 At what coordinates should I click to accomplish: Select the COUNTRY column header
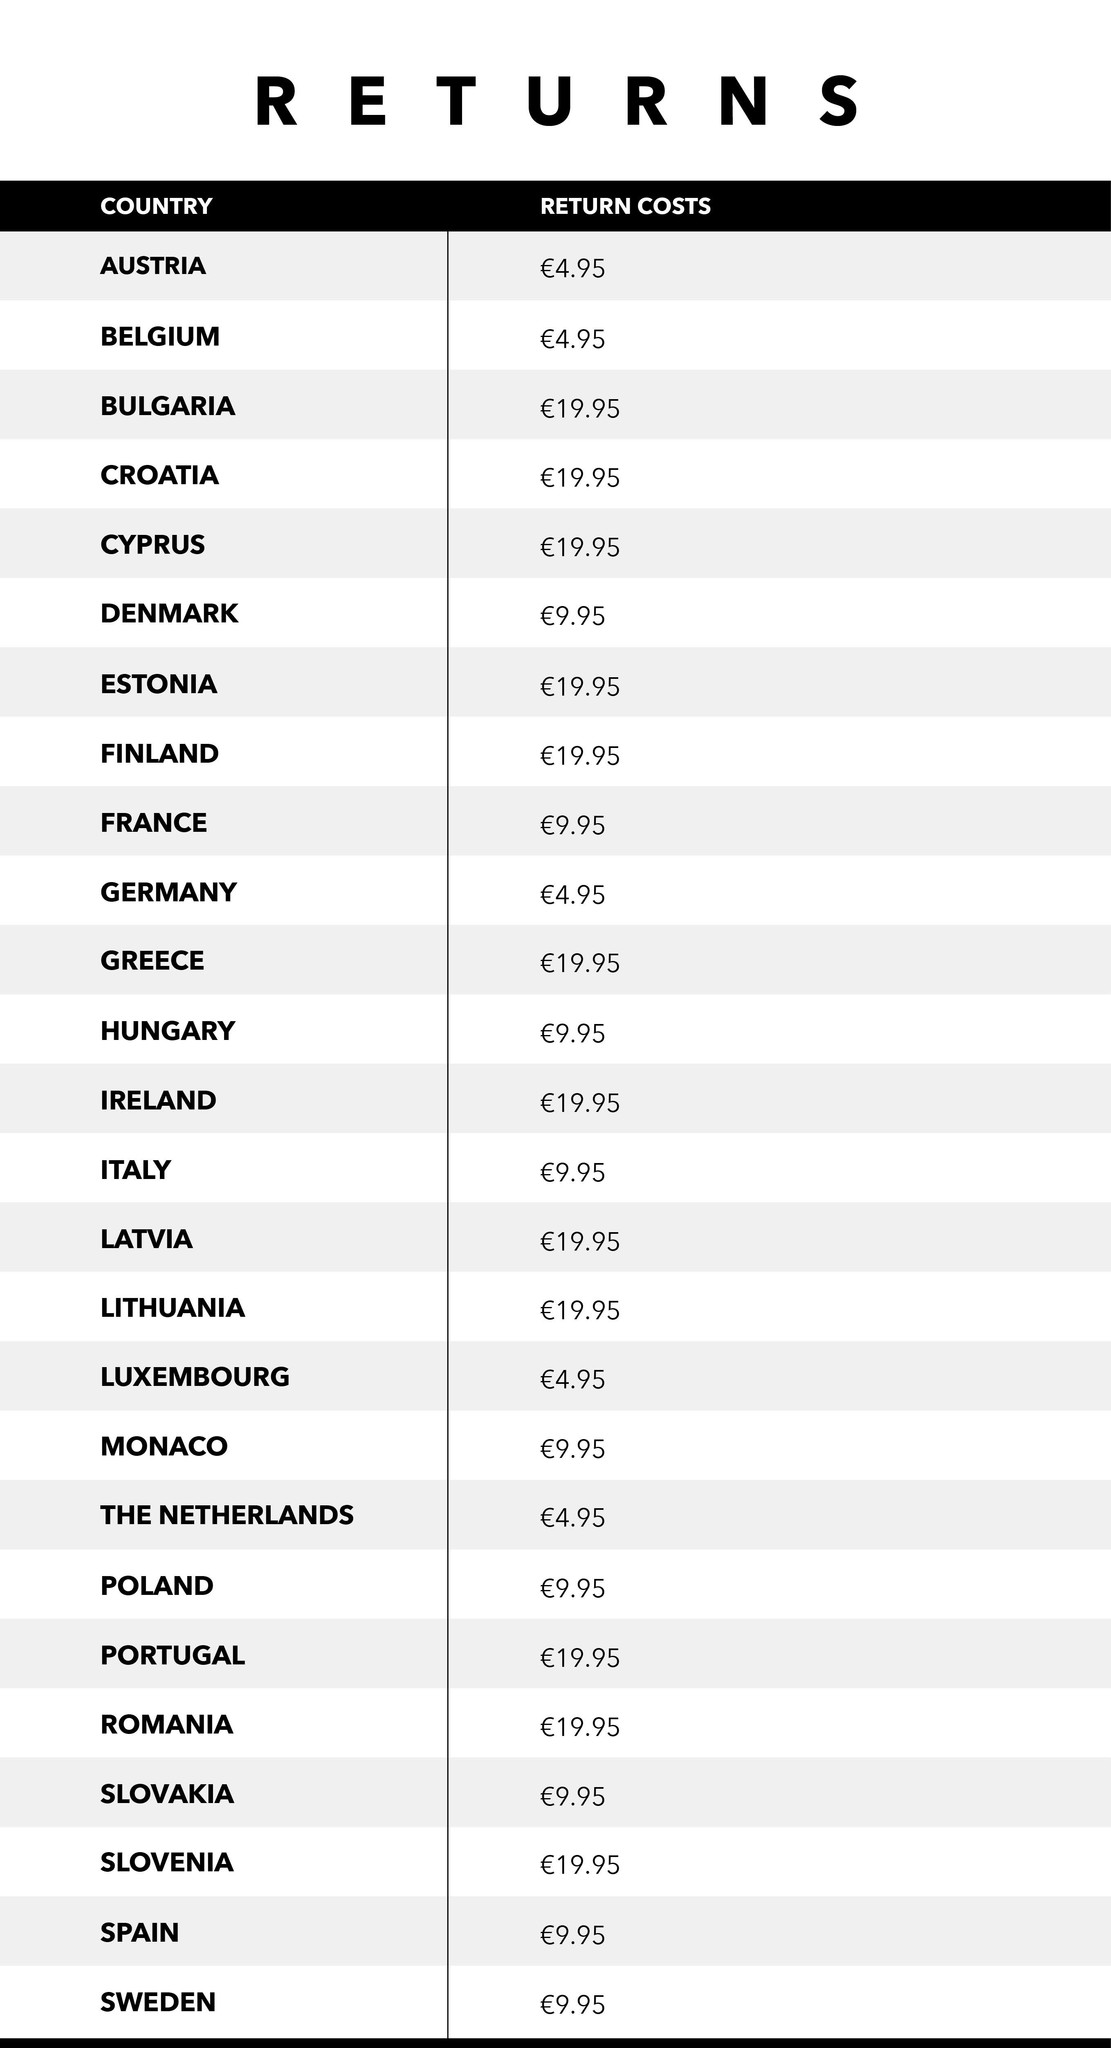click(156, 206)
